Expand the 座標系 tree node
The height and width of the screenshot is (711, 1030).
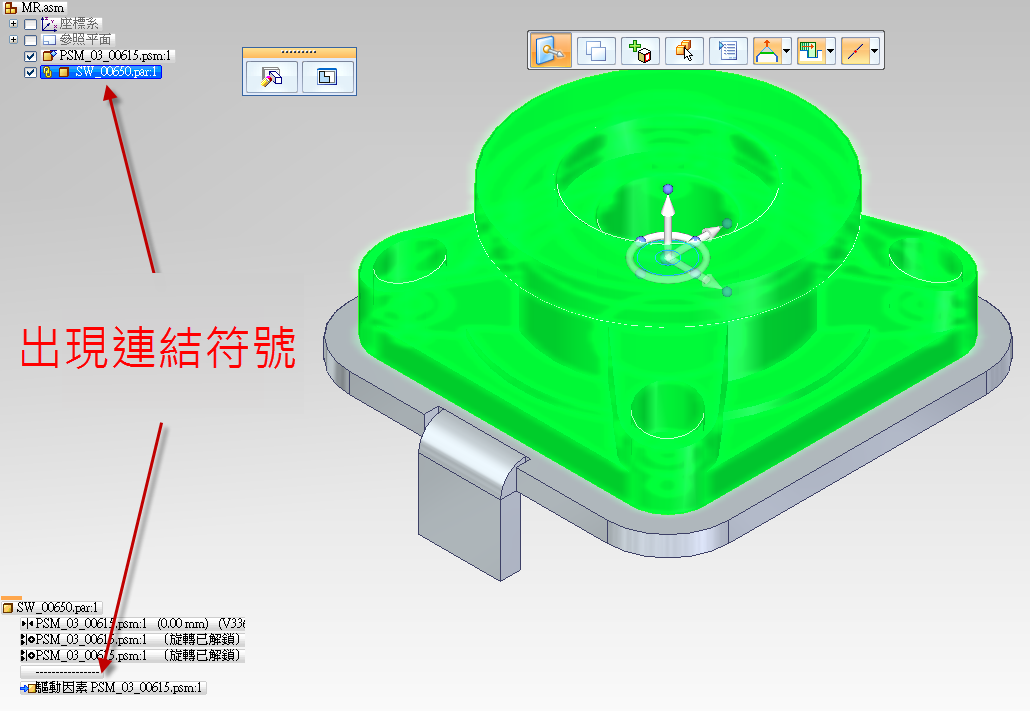pos(13,24)
